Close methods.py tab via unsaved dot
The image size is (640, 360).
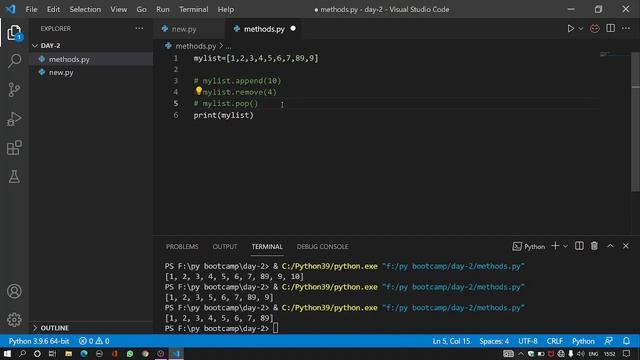coord(293,29)
